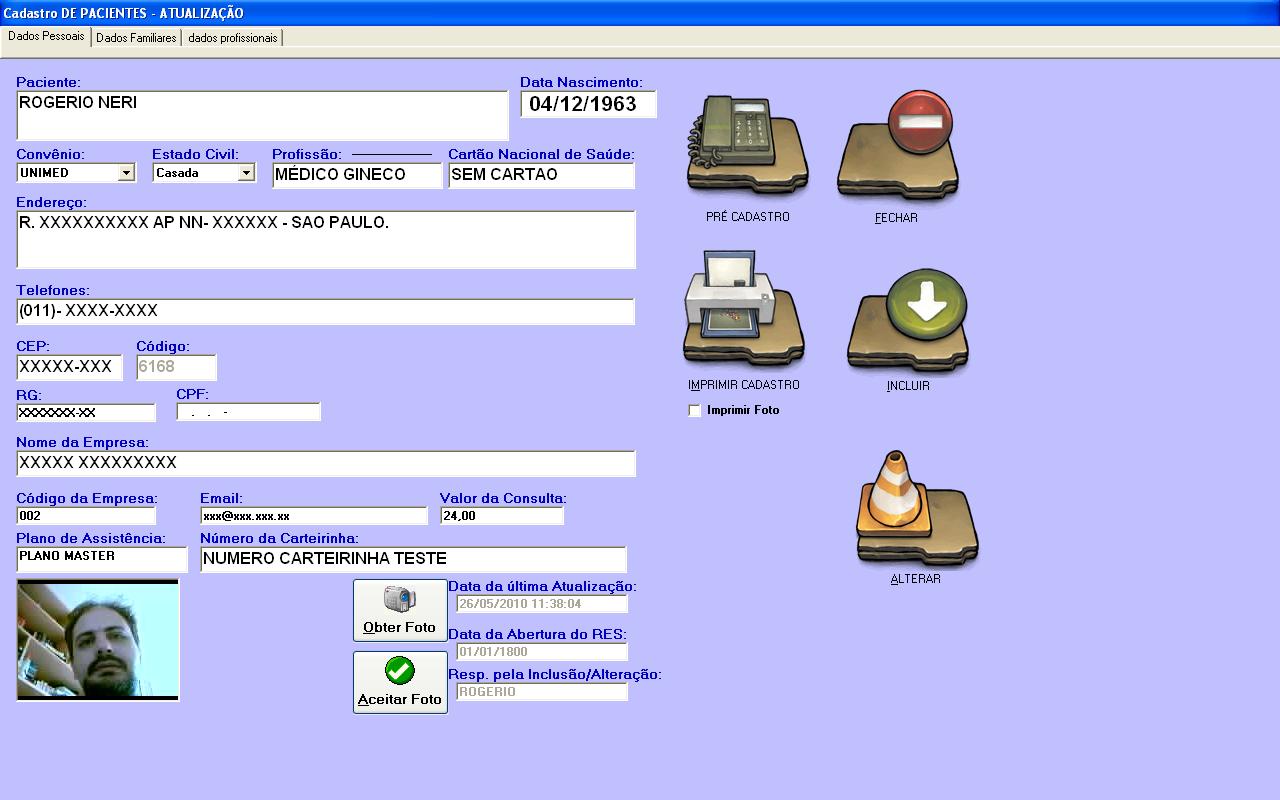This screenshot has height=800, width=1280.
Task: Click the IMPRIMIR CADASTRO label text
Action: point(744,385)
